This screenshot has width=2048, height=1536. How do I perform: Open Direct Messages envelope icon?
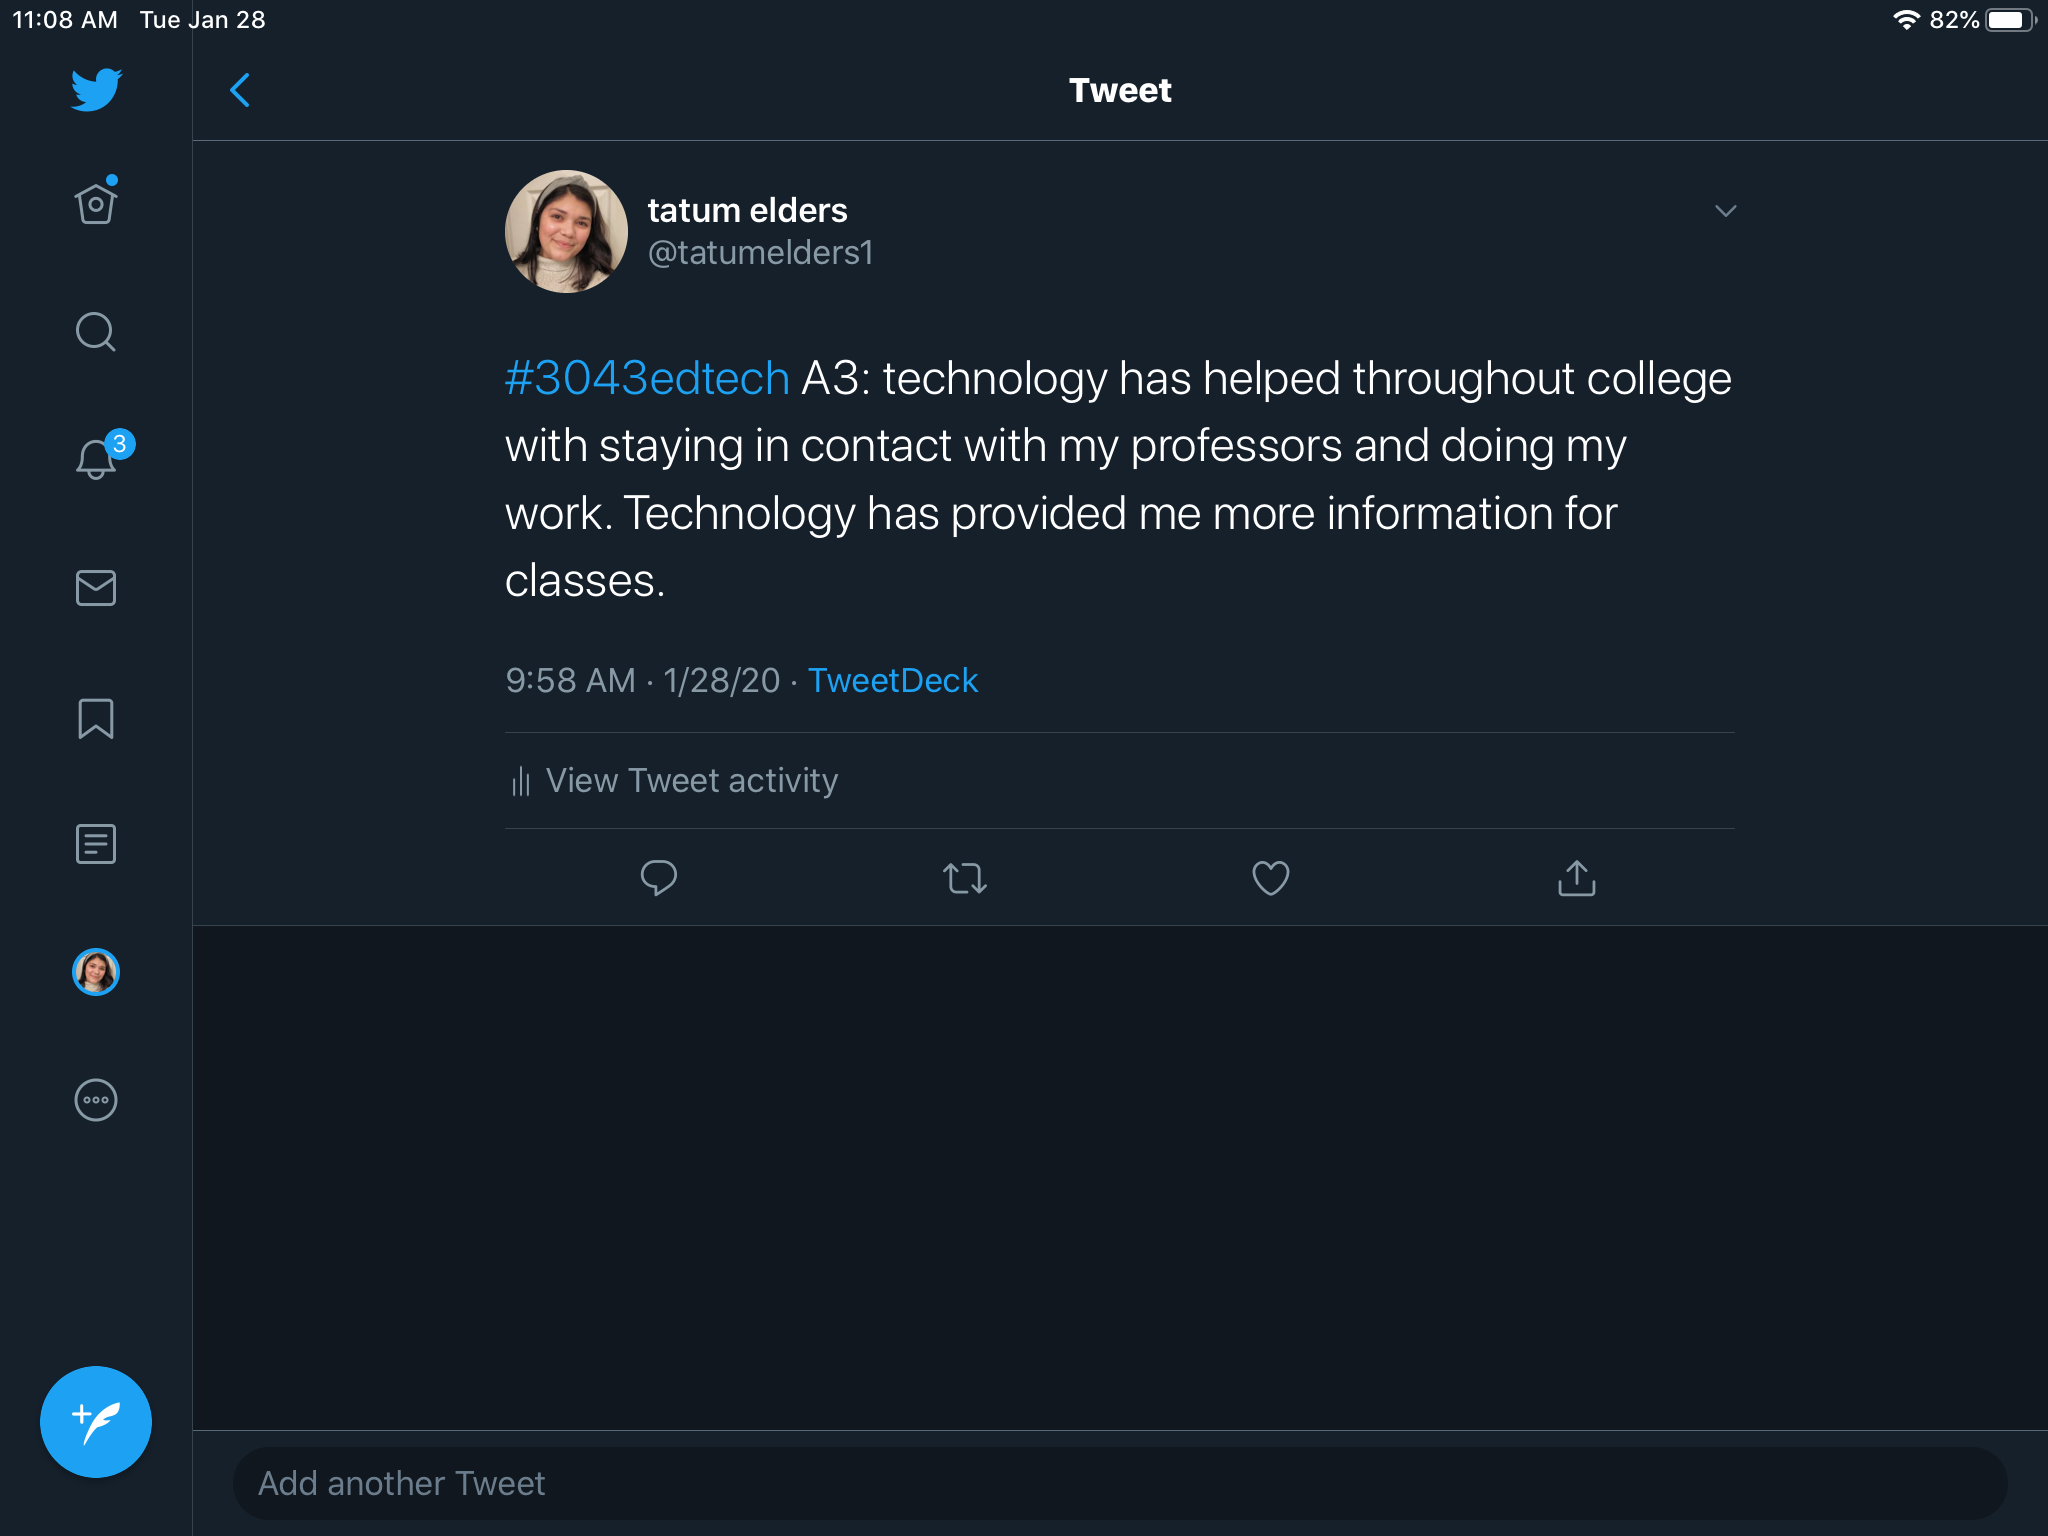96,588
